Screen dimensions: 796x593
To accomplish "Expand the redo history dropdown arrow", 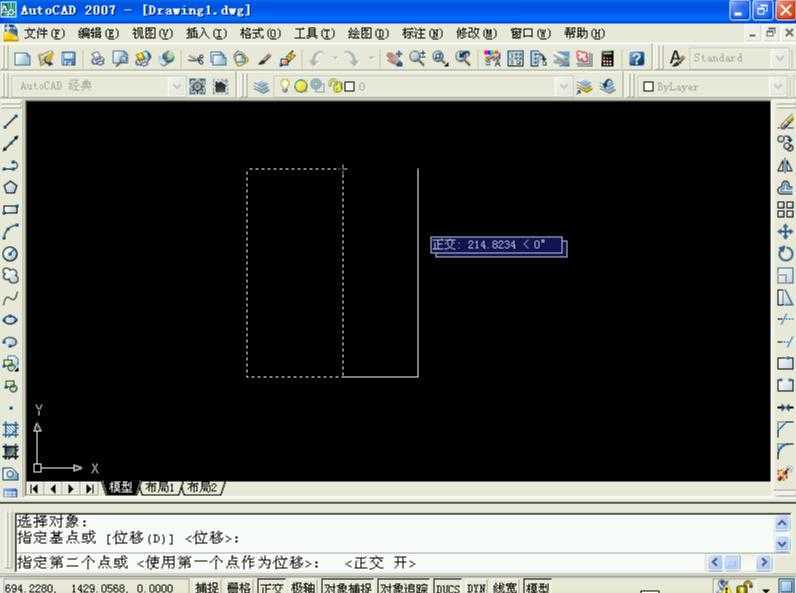I will click(x=371, y=59).
